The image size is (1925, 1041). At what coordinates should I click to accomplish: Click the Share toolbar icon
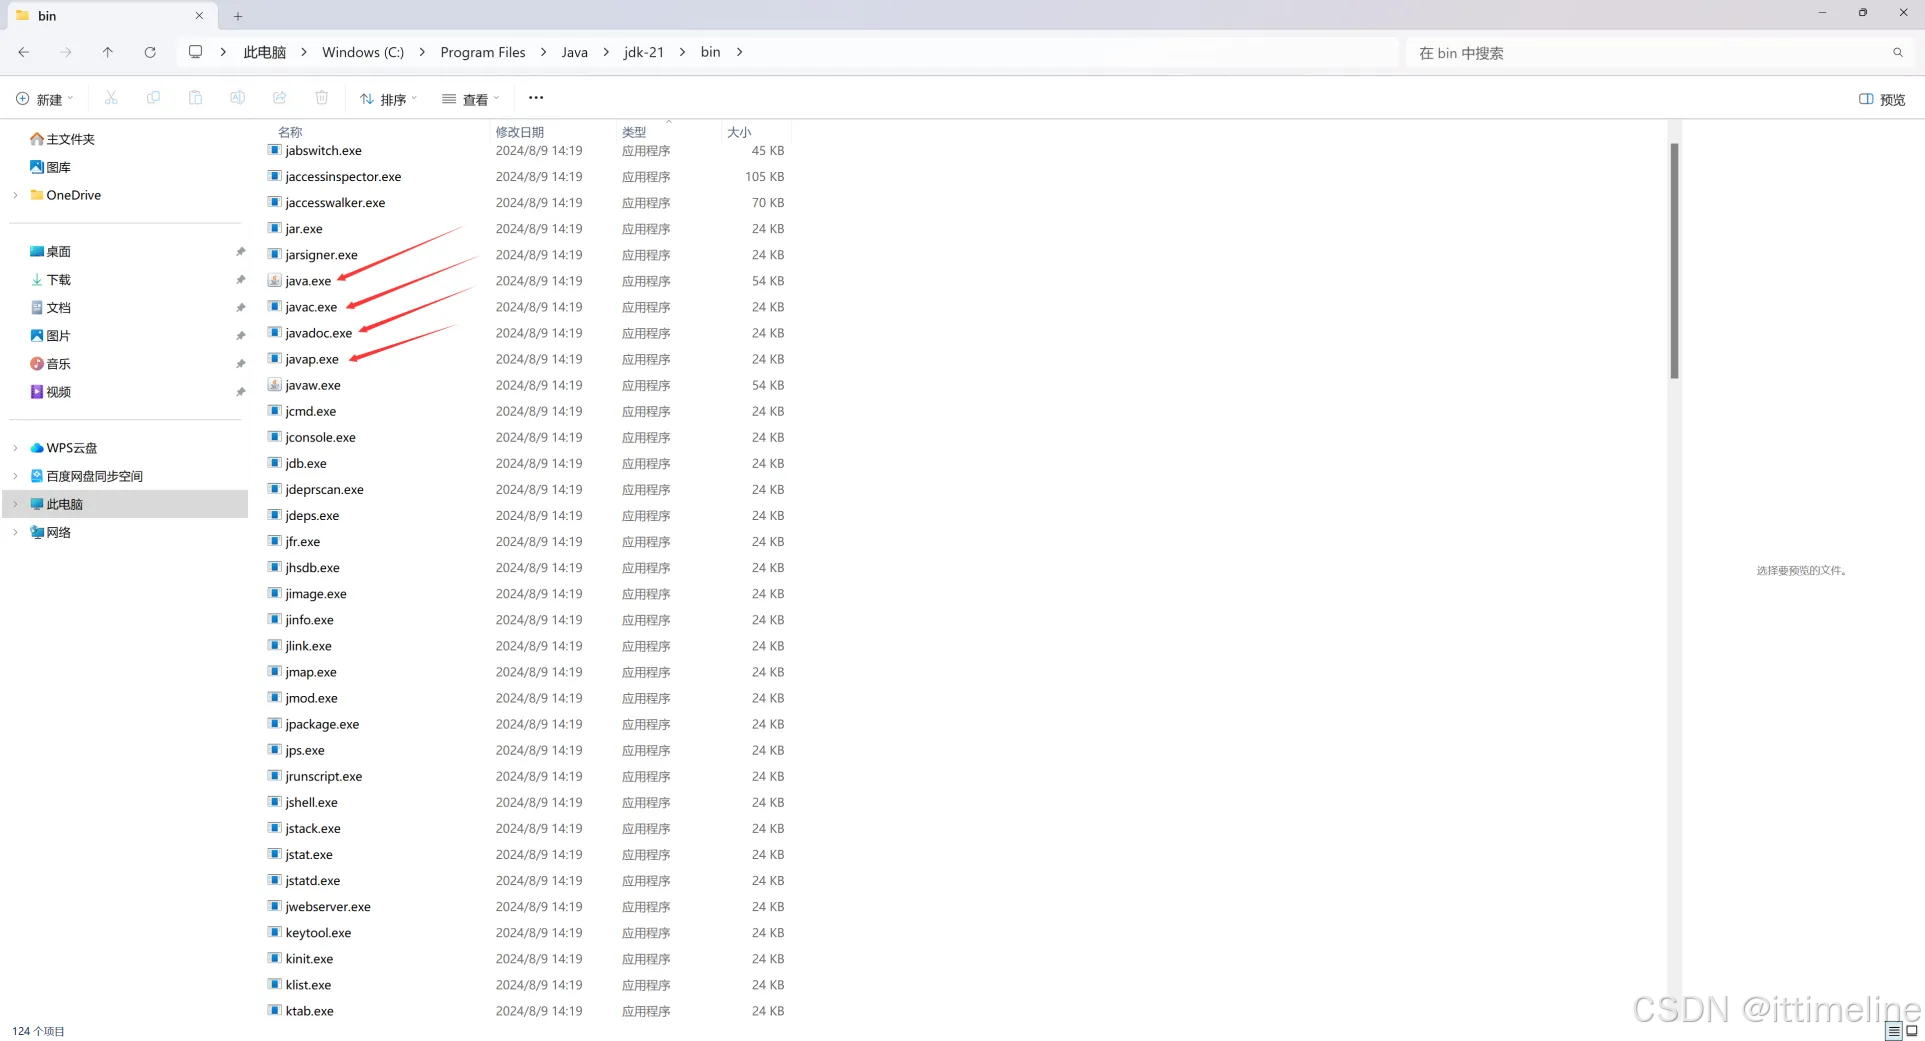pos(279,98)
